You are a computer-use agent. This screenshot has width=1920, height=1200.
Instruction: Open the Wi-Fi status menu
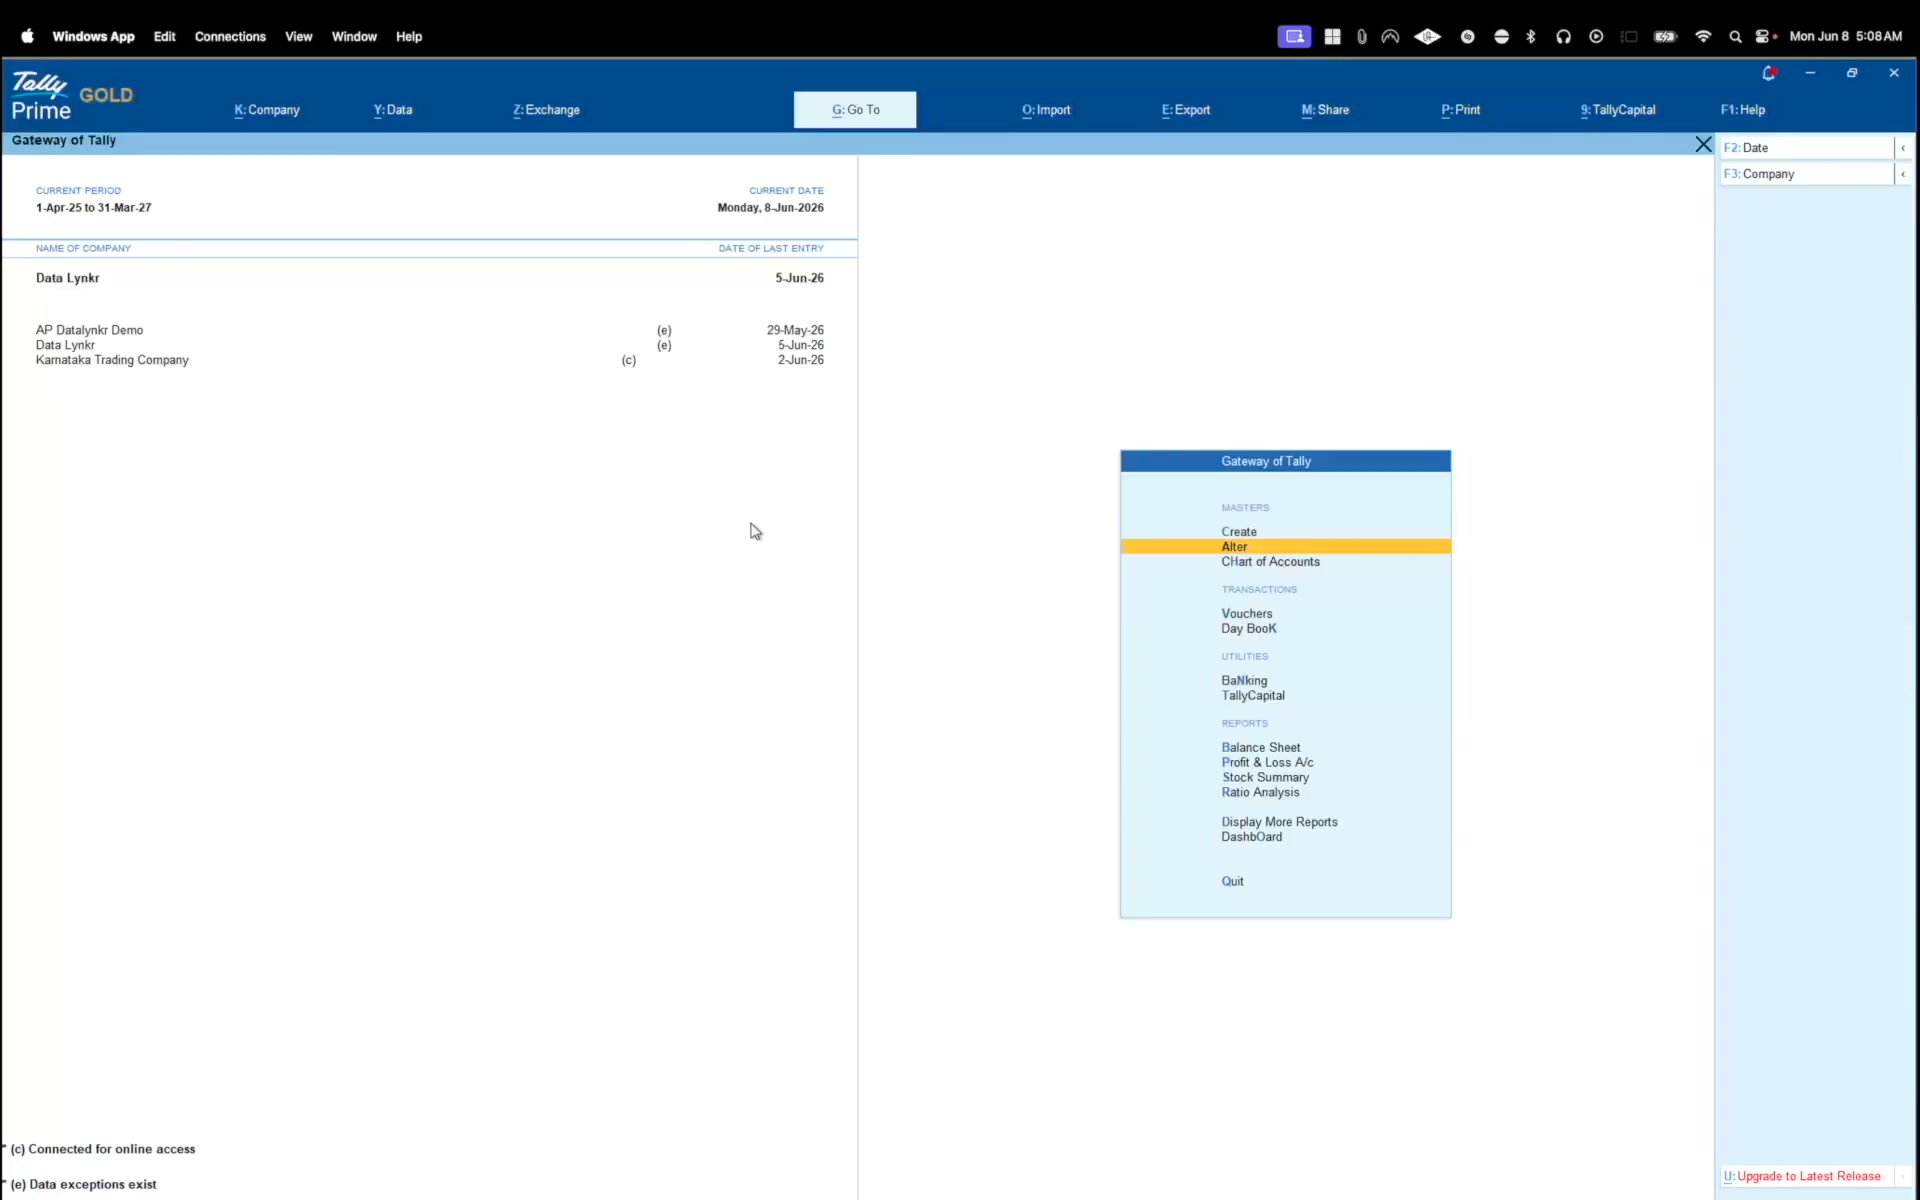click(1702, 36)
